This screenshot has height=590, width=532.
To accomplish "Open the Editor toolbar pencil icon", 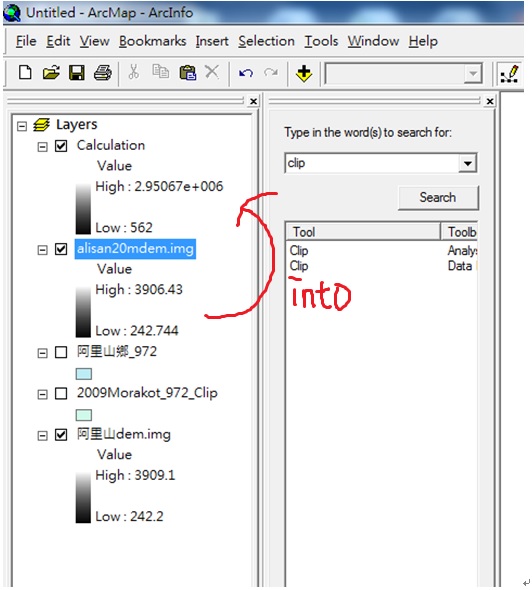I will pyautogui.click(x=510, y=74).
